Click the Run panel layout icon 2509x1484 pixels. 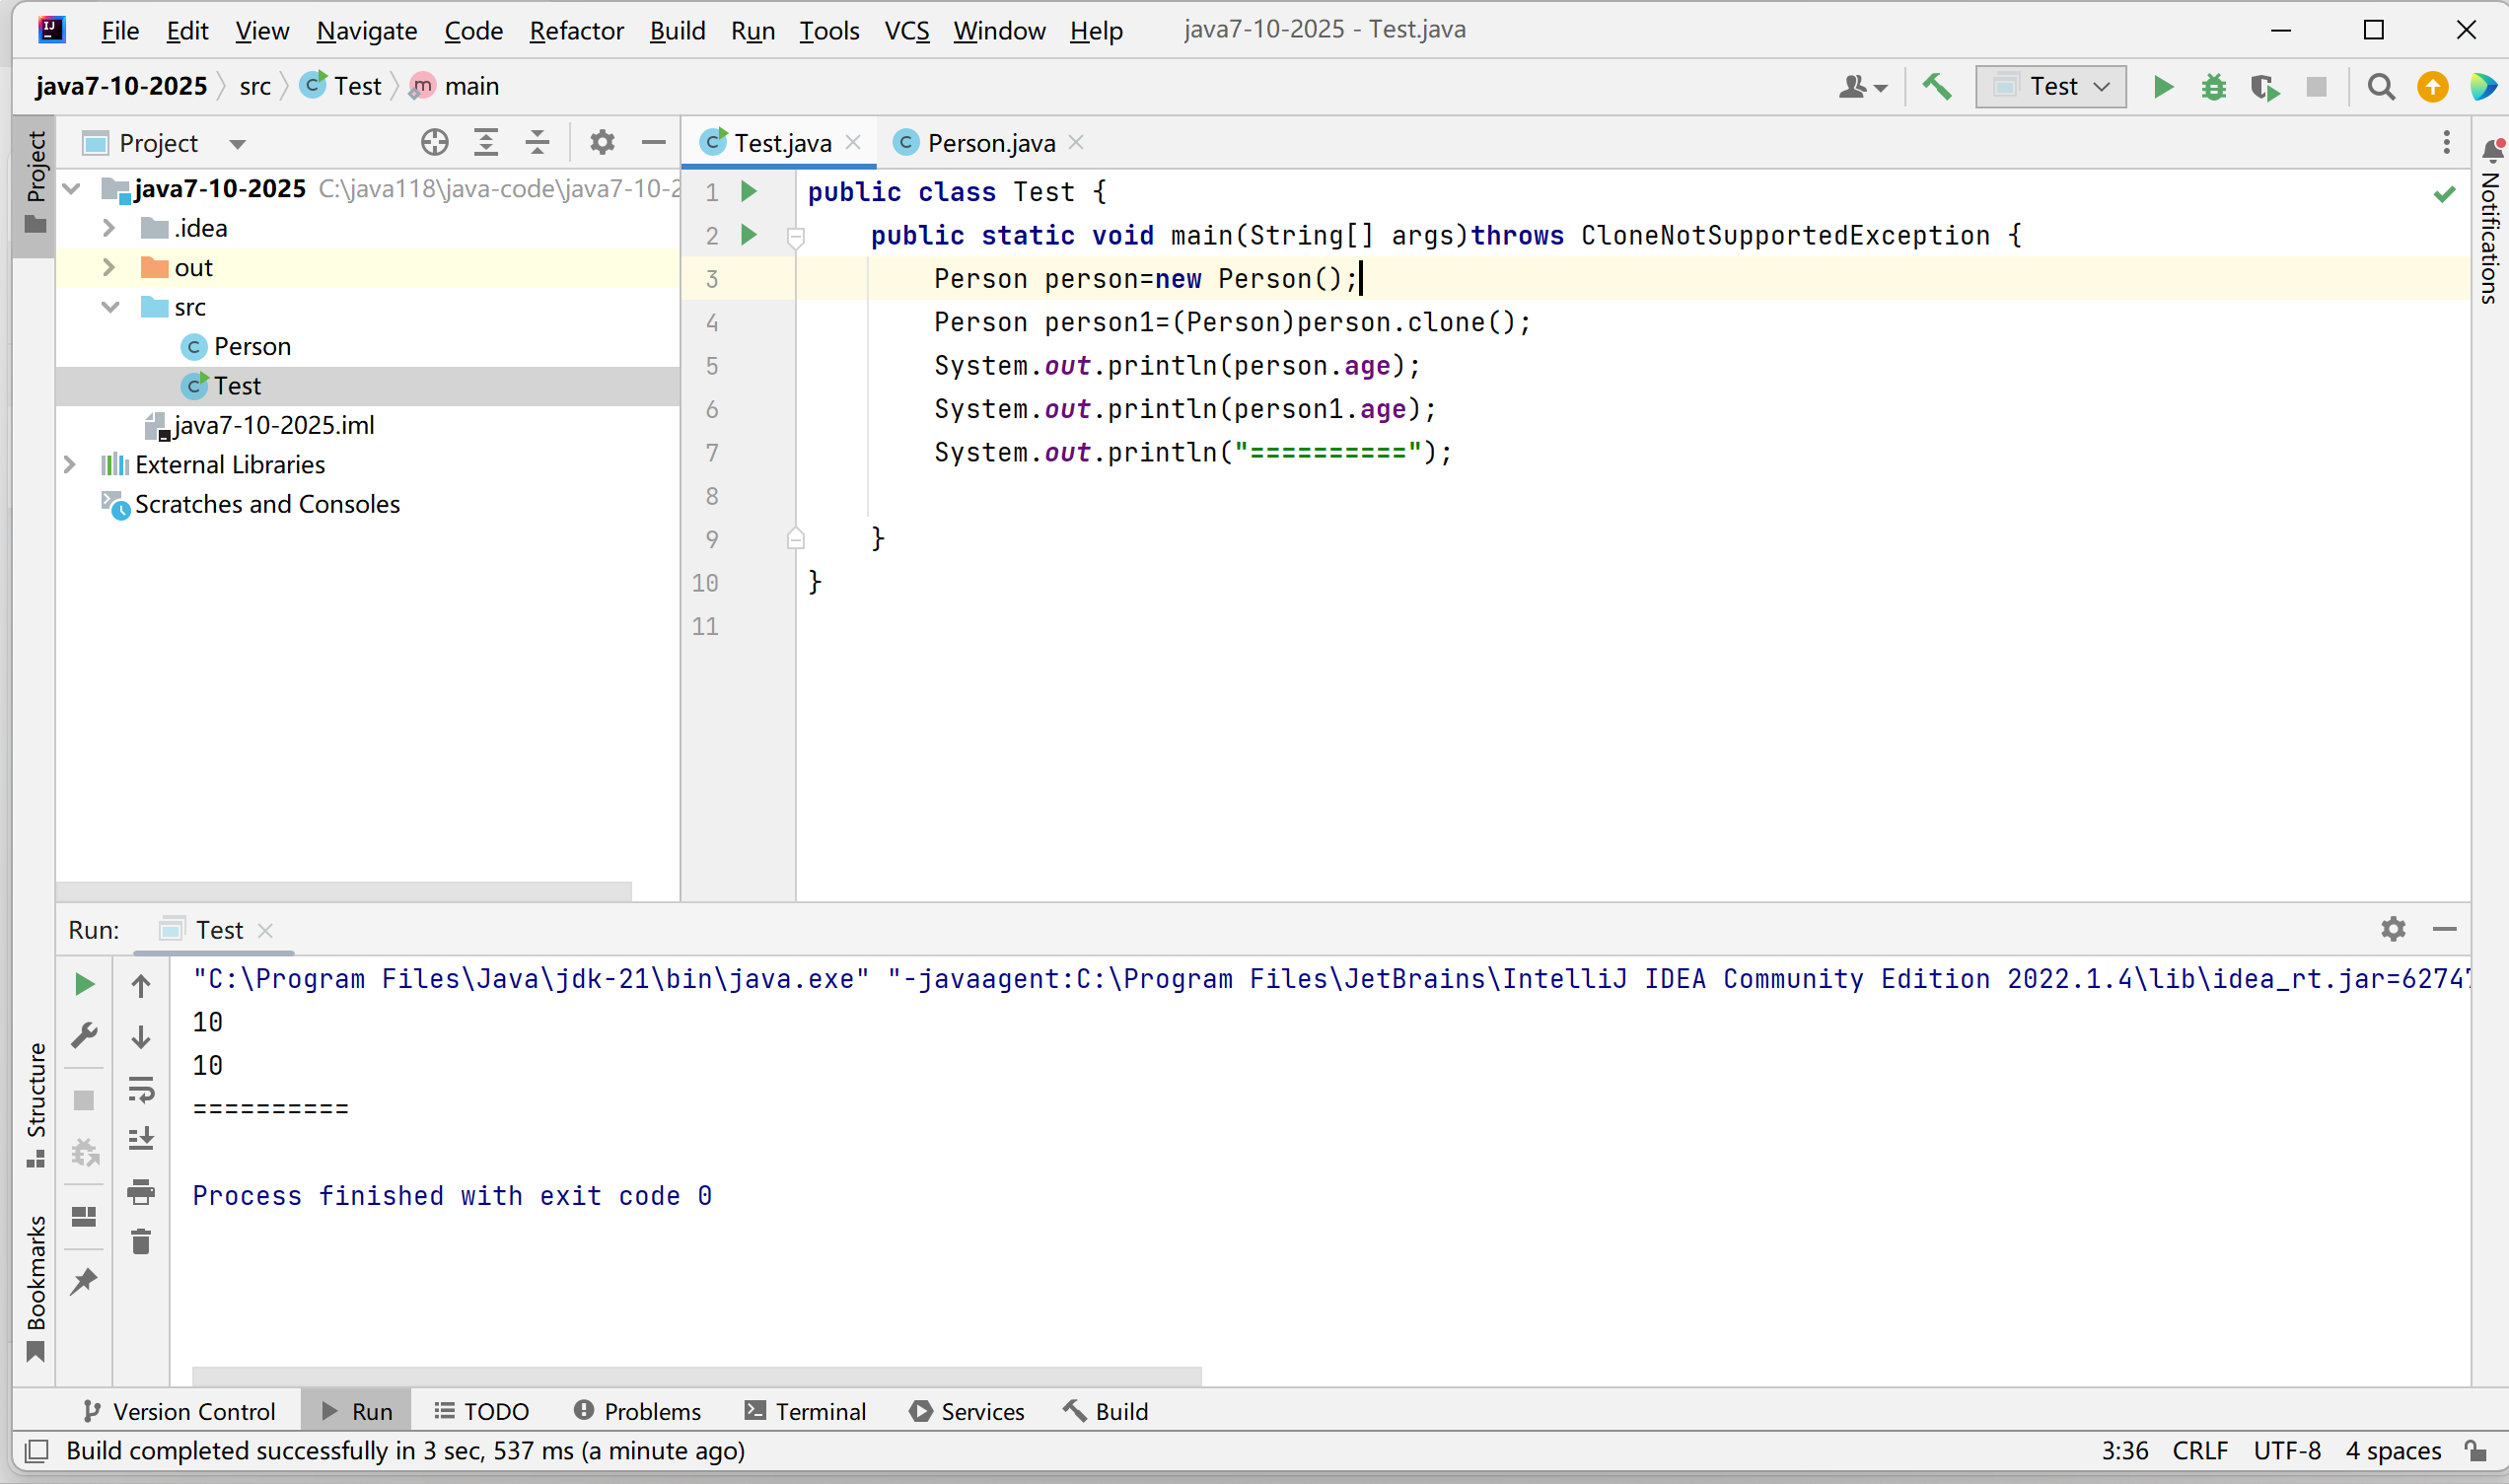click(x=85, y=1217)
